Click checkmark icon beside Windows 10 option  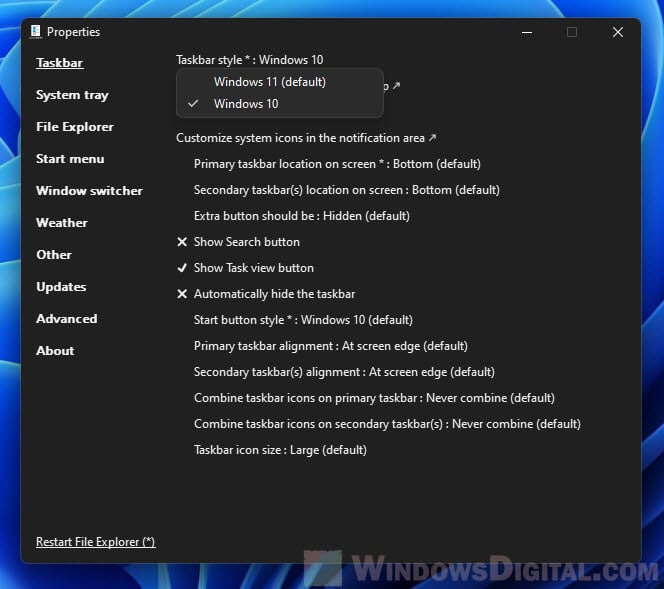tap(193, 103)
